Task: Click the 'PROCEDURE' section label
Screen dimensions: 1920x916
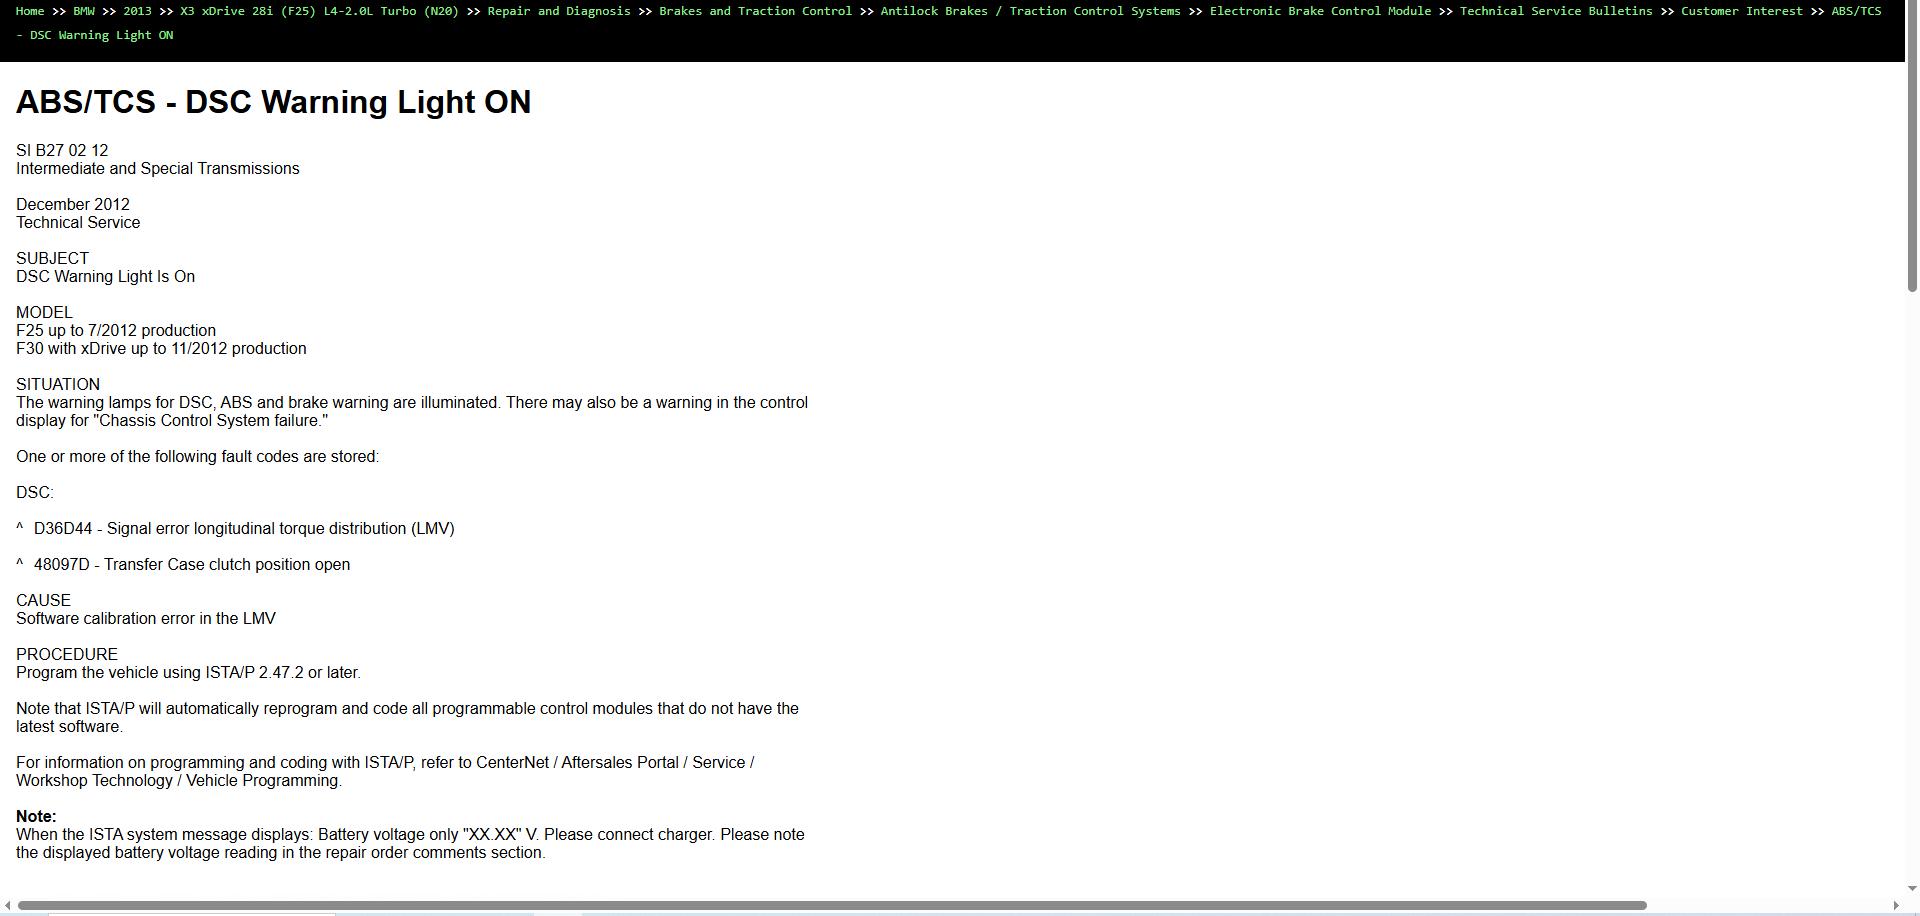Action: coord(67,655)
